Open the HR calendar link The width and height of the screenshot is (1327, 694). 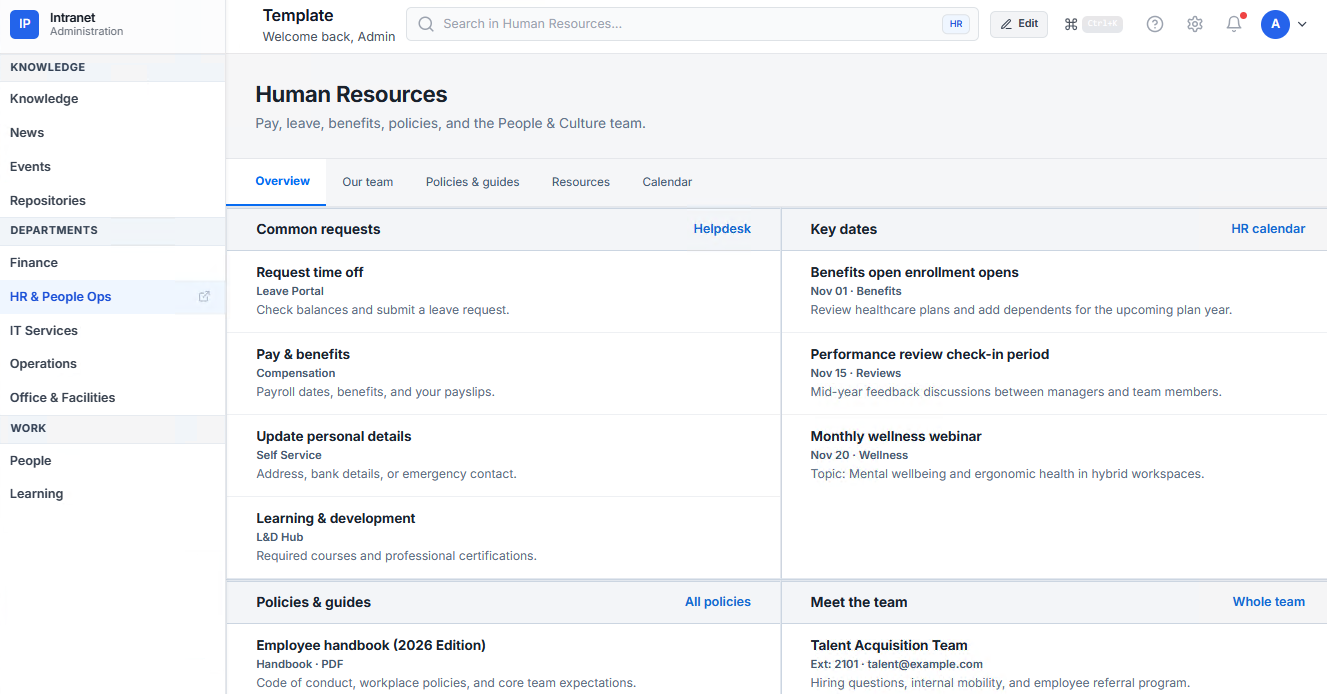pyautogui.click(x=1268, y=229)
